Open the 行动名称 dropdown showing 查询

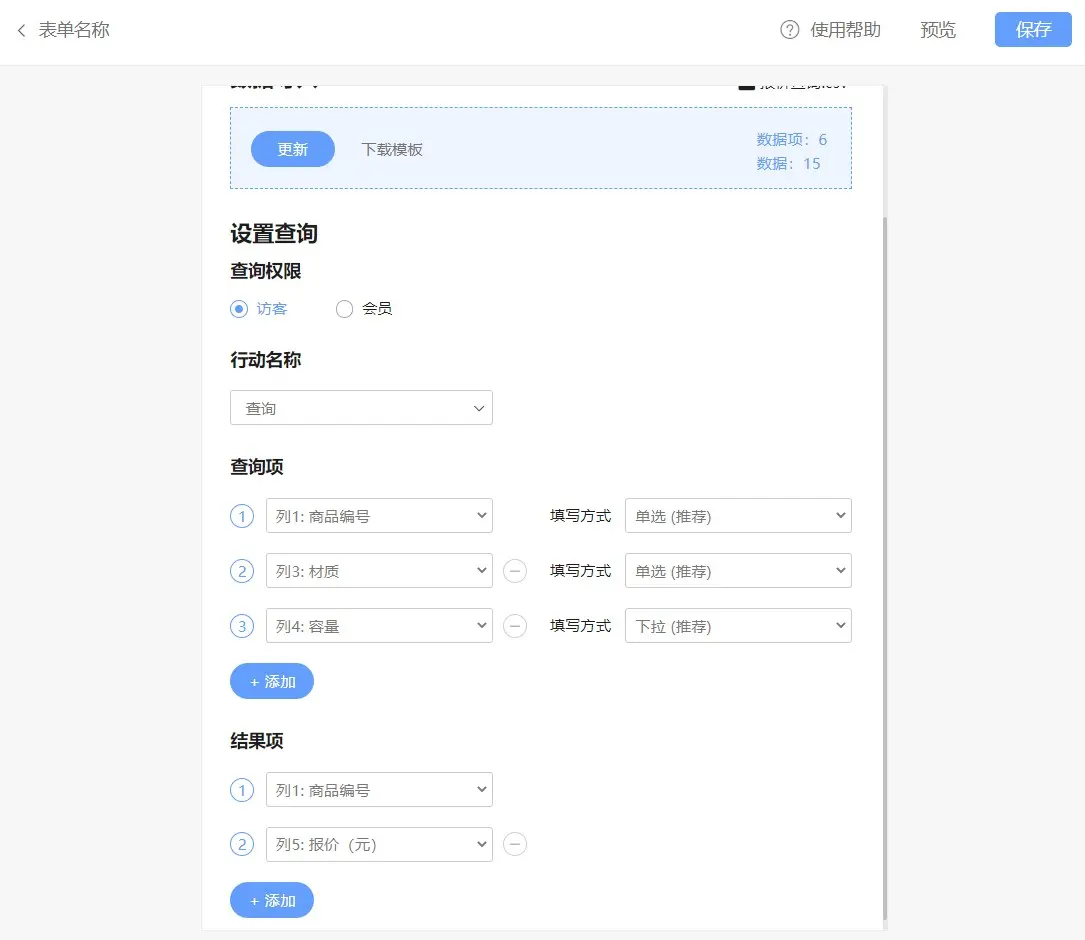[x=361, y=408]
